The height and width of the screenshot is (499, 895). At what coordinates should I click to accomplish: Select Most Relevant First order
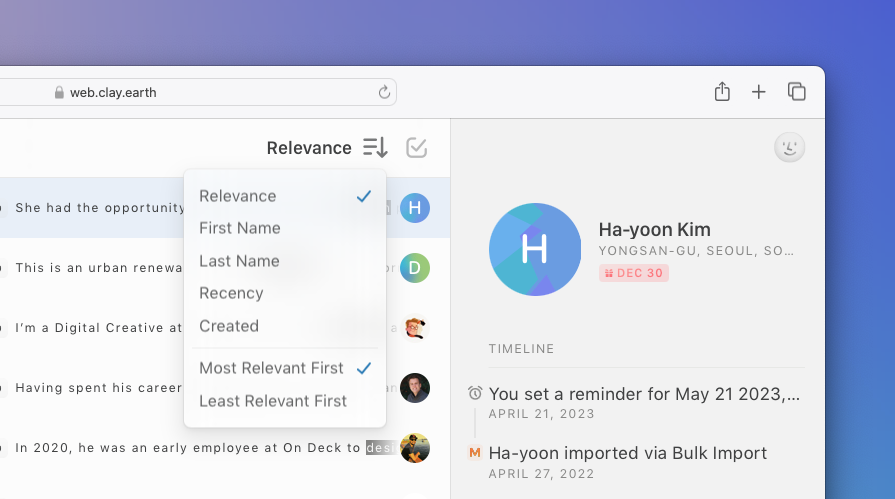[271, 368]
